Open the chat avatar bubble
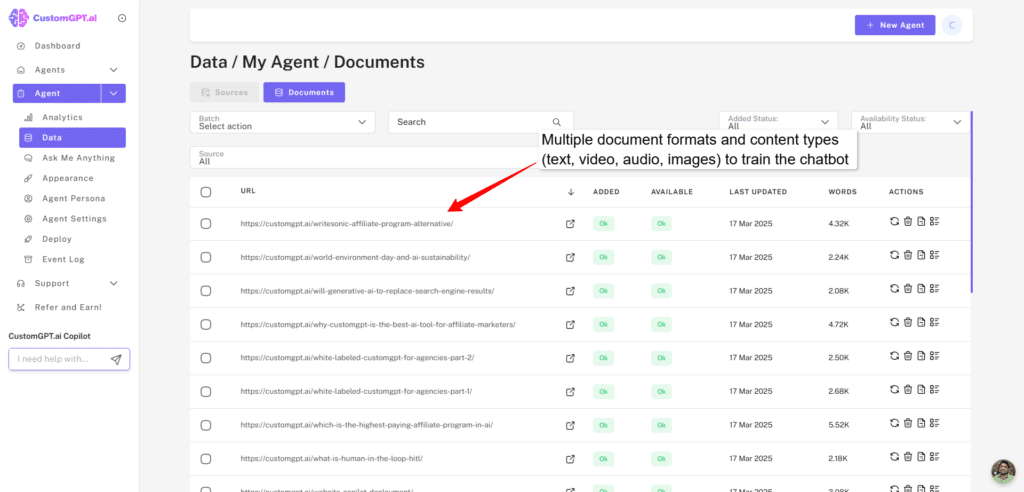 click(1003, 471)
